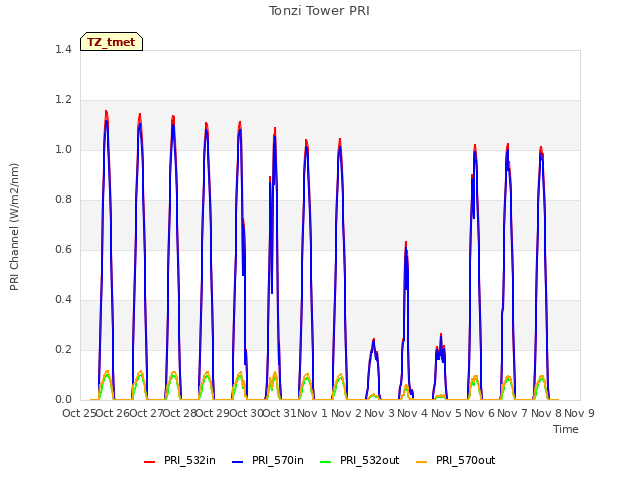This screenshot has height=480, width=640.
Task: Select the PRI_570out legend label
Action: (465, 460)
